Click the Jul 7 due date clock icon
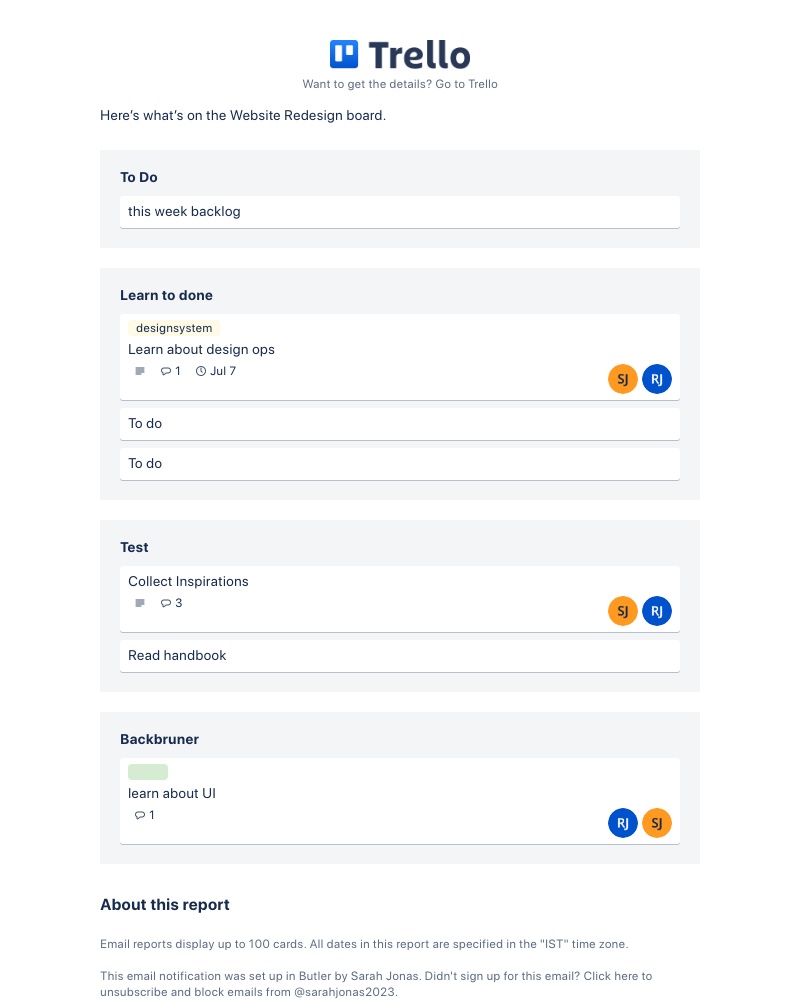The width and height of the screenshot is (800, 1000). [199, 371]
